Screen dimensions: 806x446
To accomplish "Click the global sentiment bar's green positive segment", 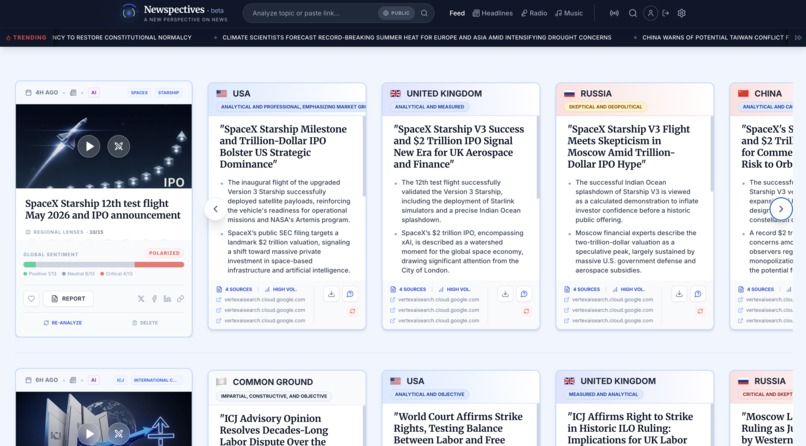I will tap(29, 265).
